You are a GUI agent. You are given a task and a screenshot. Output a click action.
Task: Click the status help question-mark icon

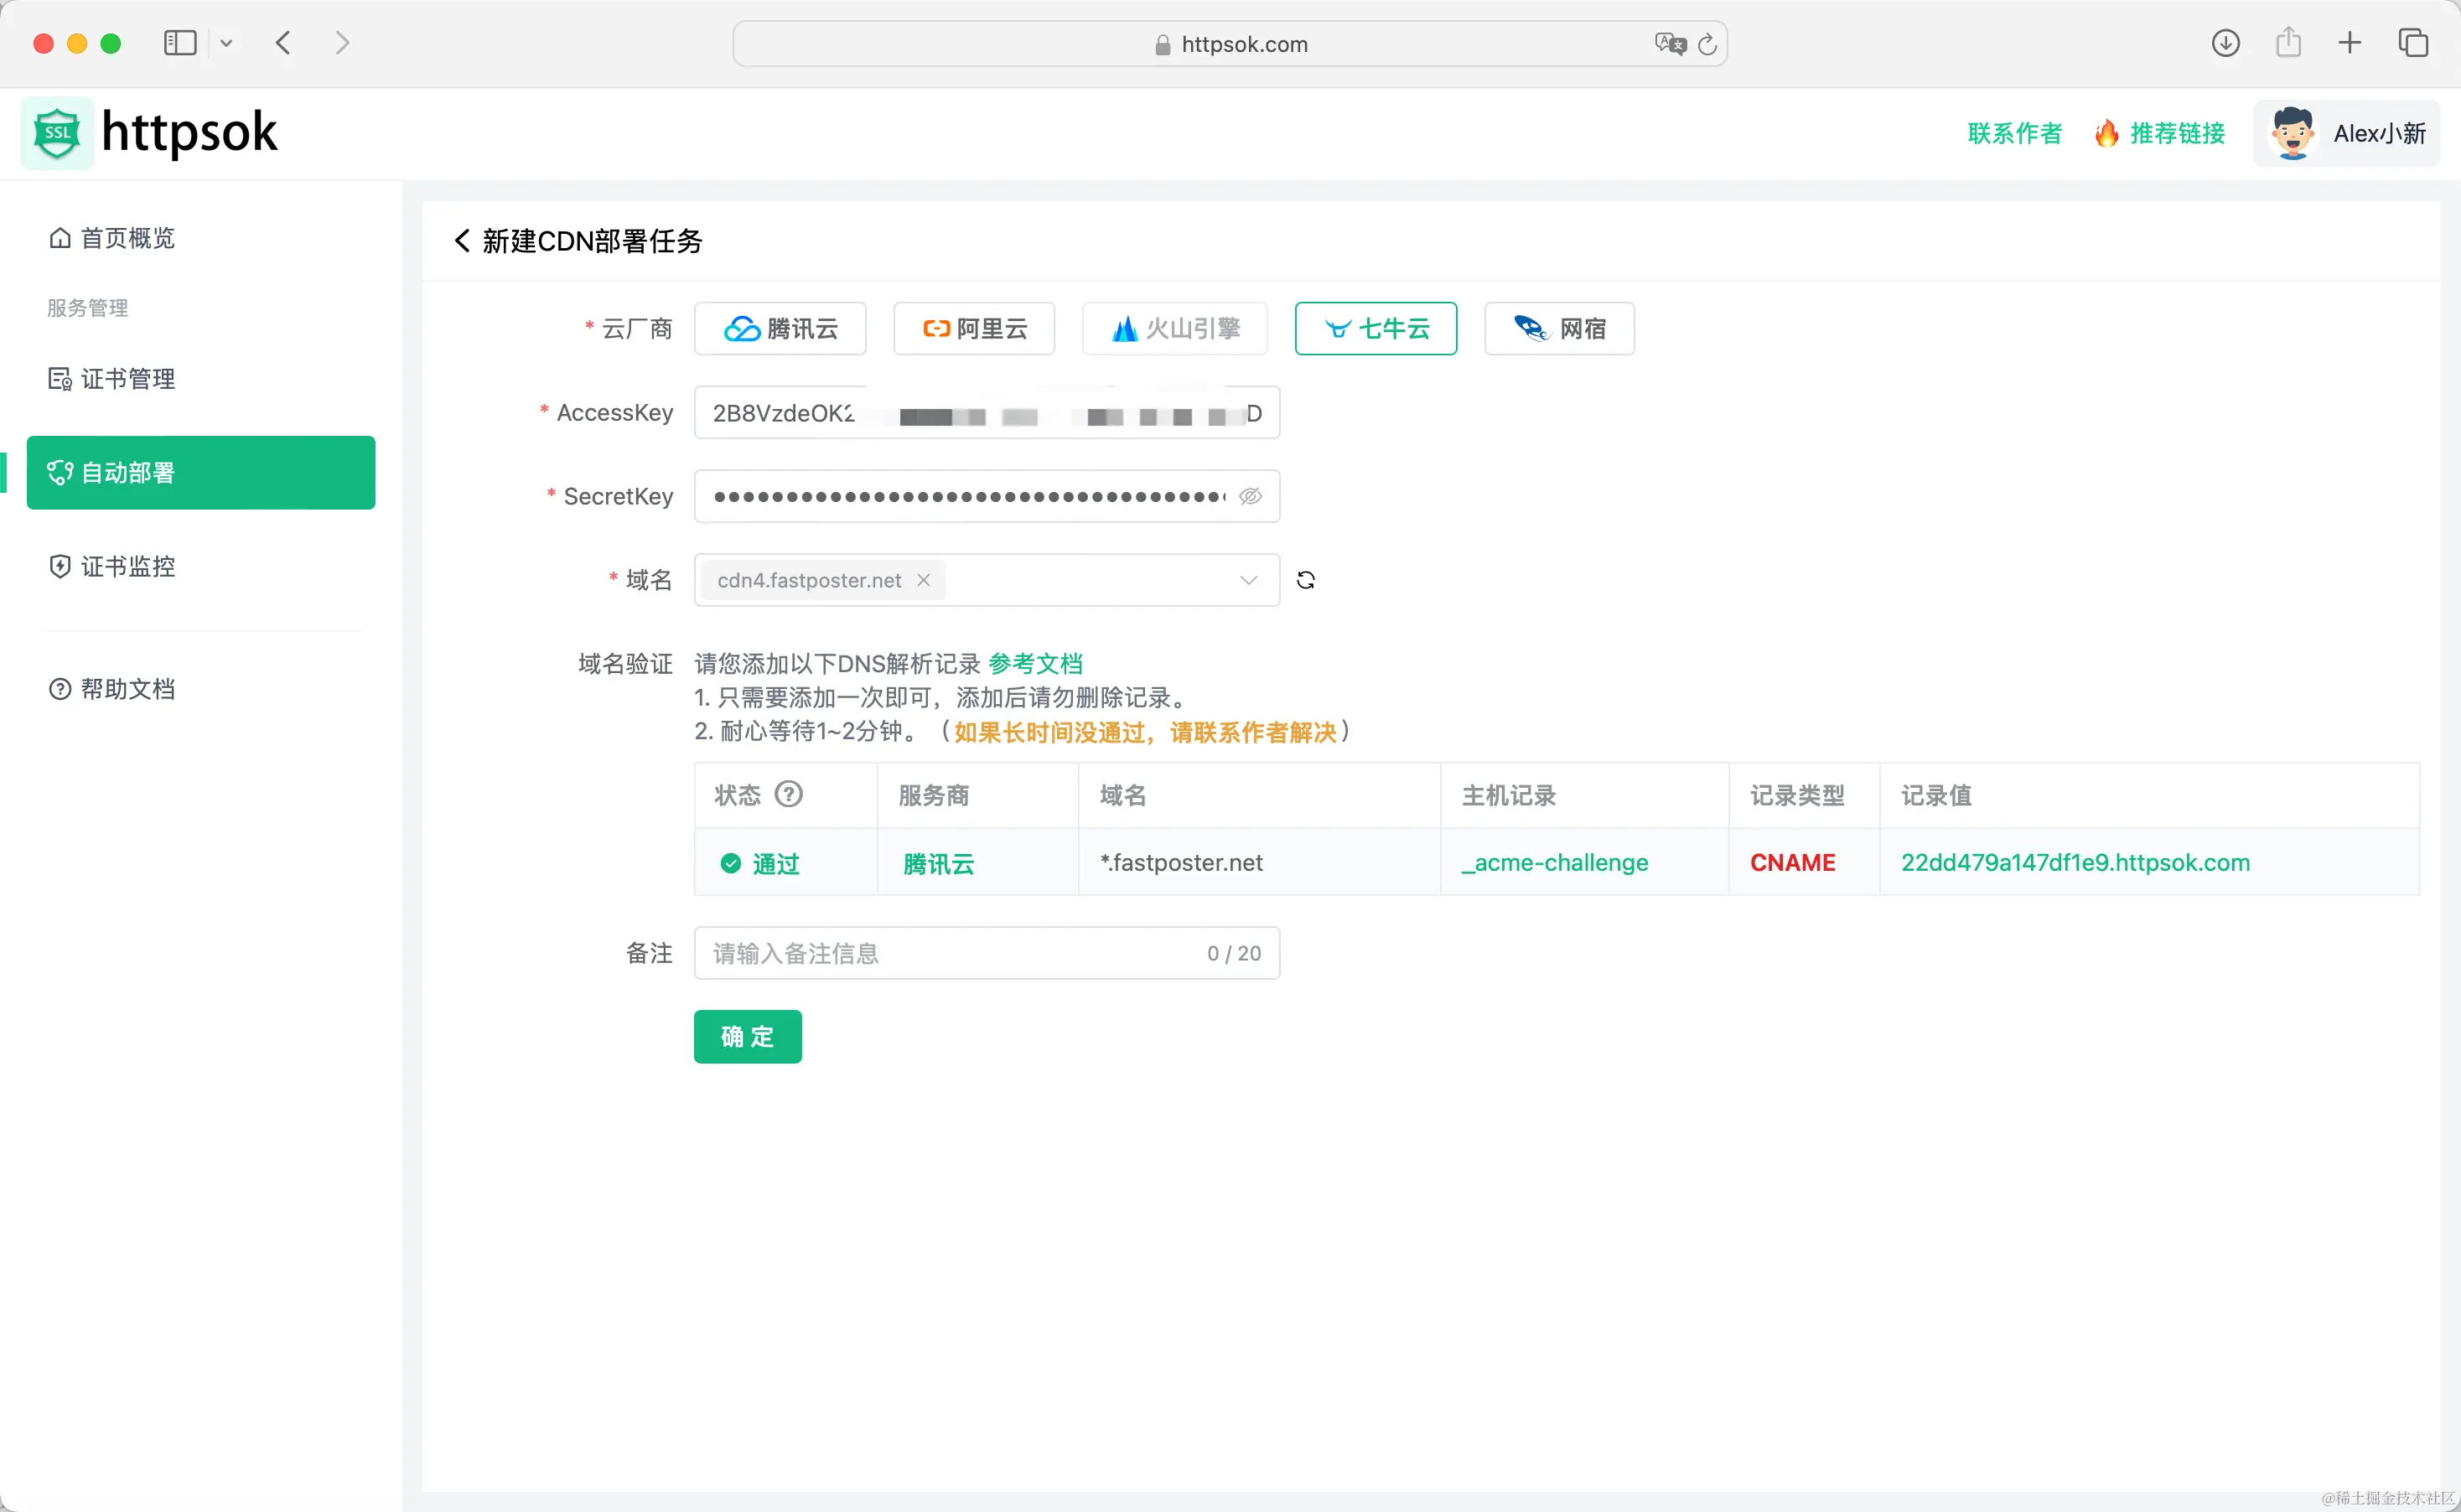pos(789,795)
